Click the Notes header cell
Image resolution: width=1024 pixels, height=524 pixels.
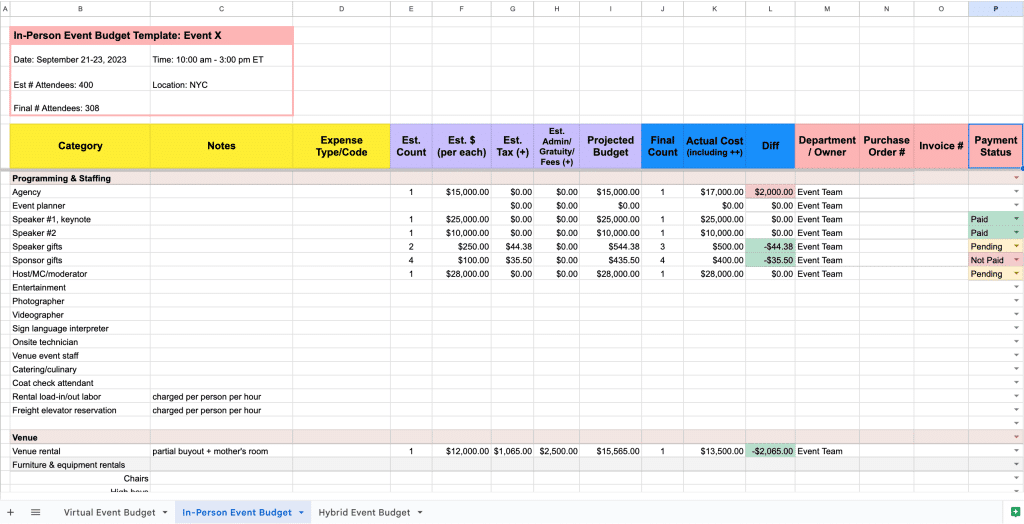(x=221, y=146)
